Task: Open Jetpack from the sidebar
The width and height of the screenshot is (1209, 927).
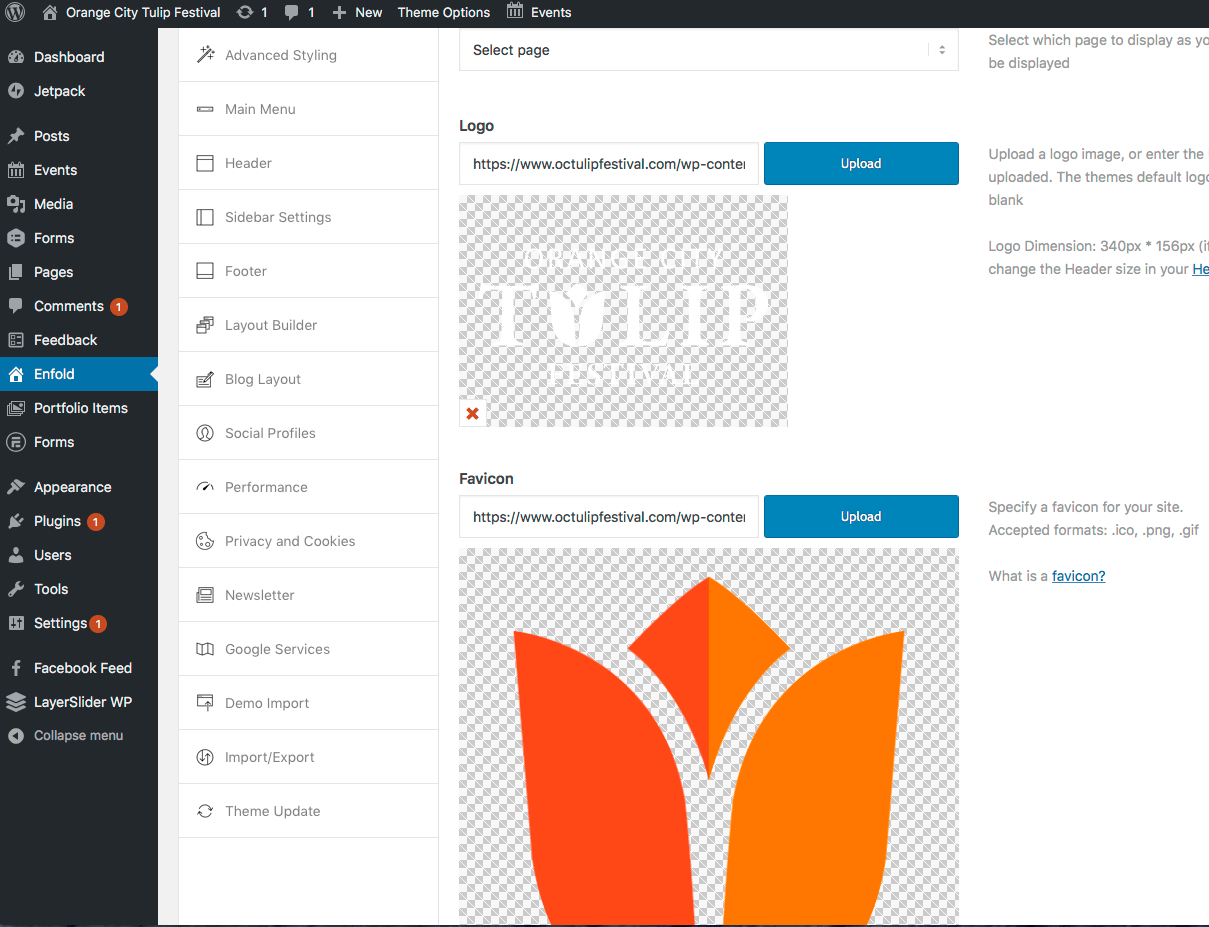Action: (x=60, y=91)
